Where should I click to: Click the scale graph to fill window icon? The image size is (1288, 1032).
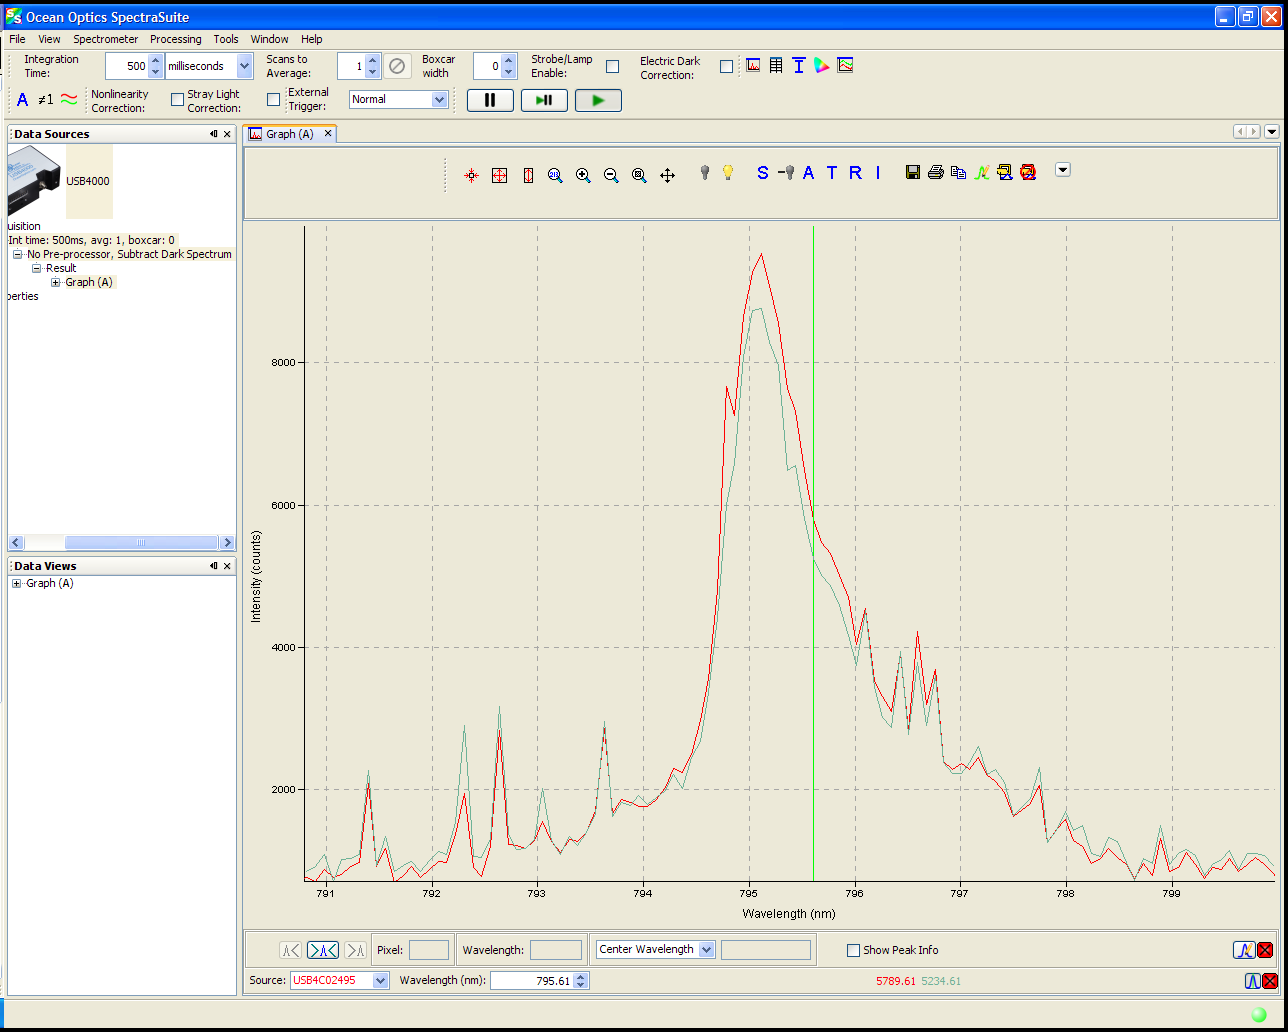coord(500,175)
